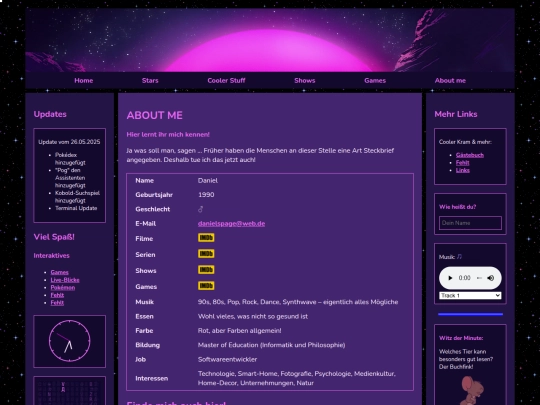Image resolution: width=540 pixels, height=405 pixels.
Task: Click the pink sunset banner image
Action: tap(270, 40)
